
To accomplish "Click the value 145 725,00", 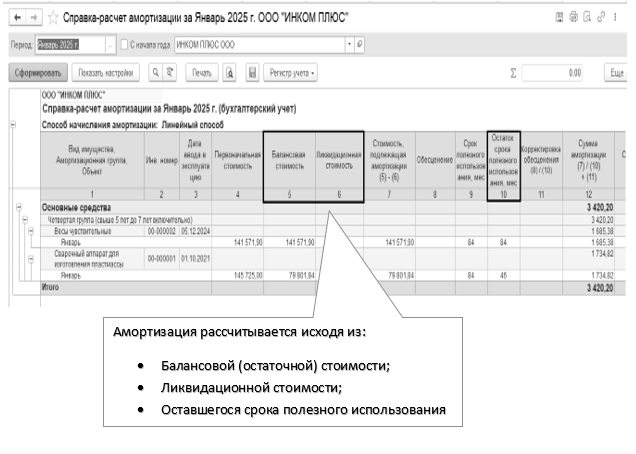I will 248,275.
